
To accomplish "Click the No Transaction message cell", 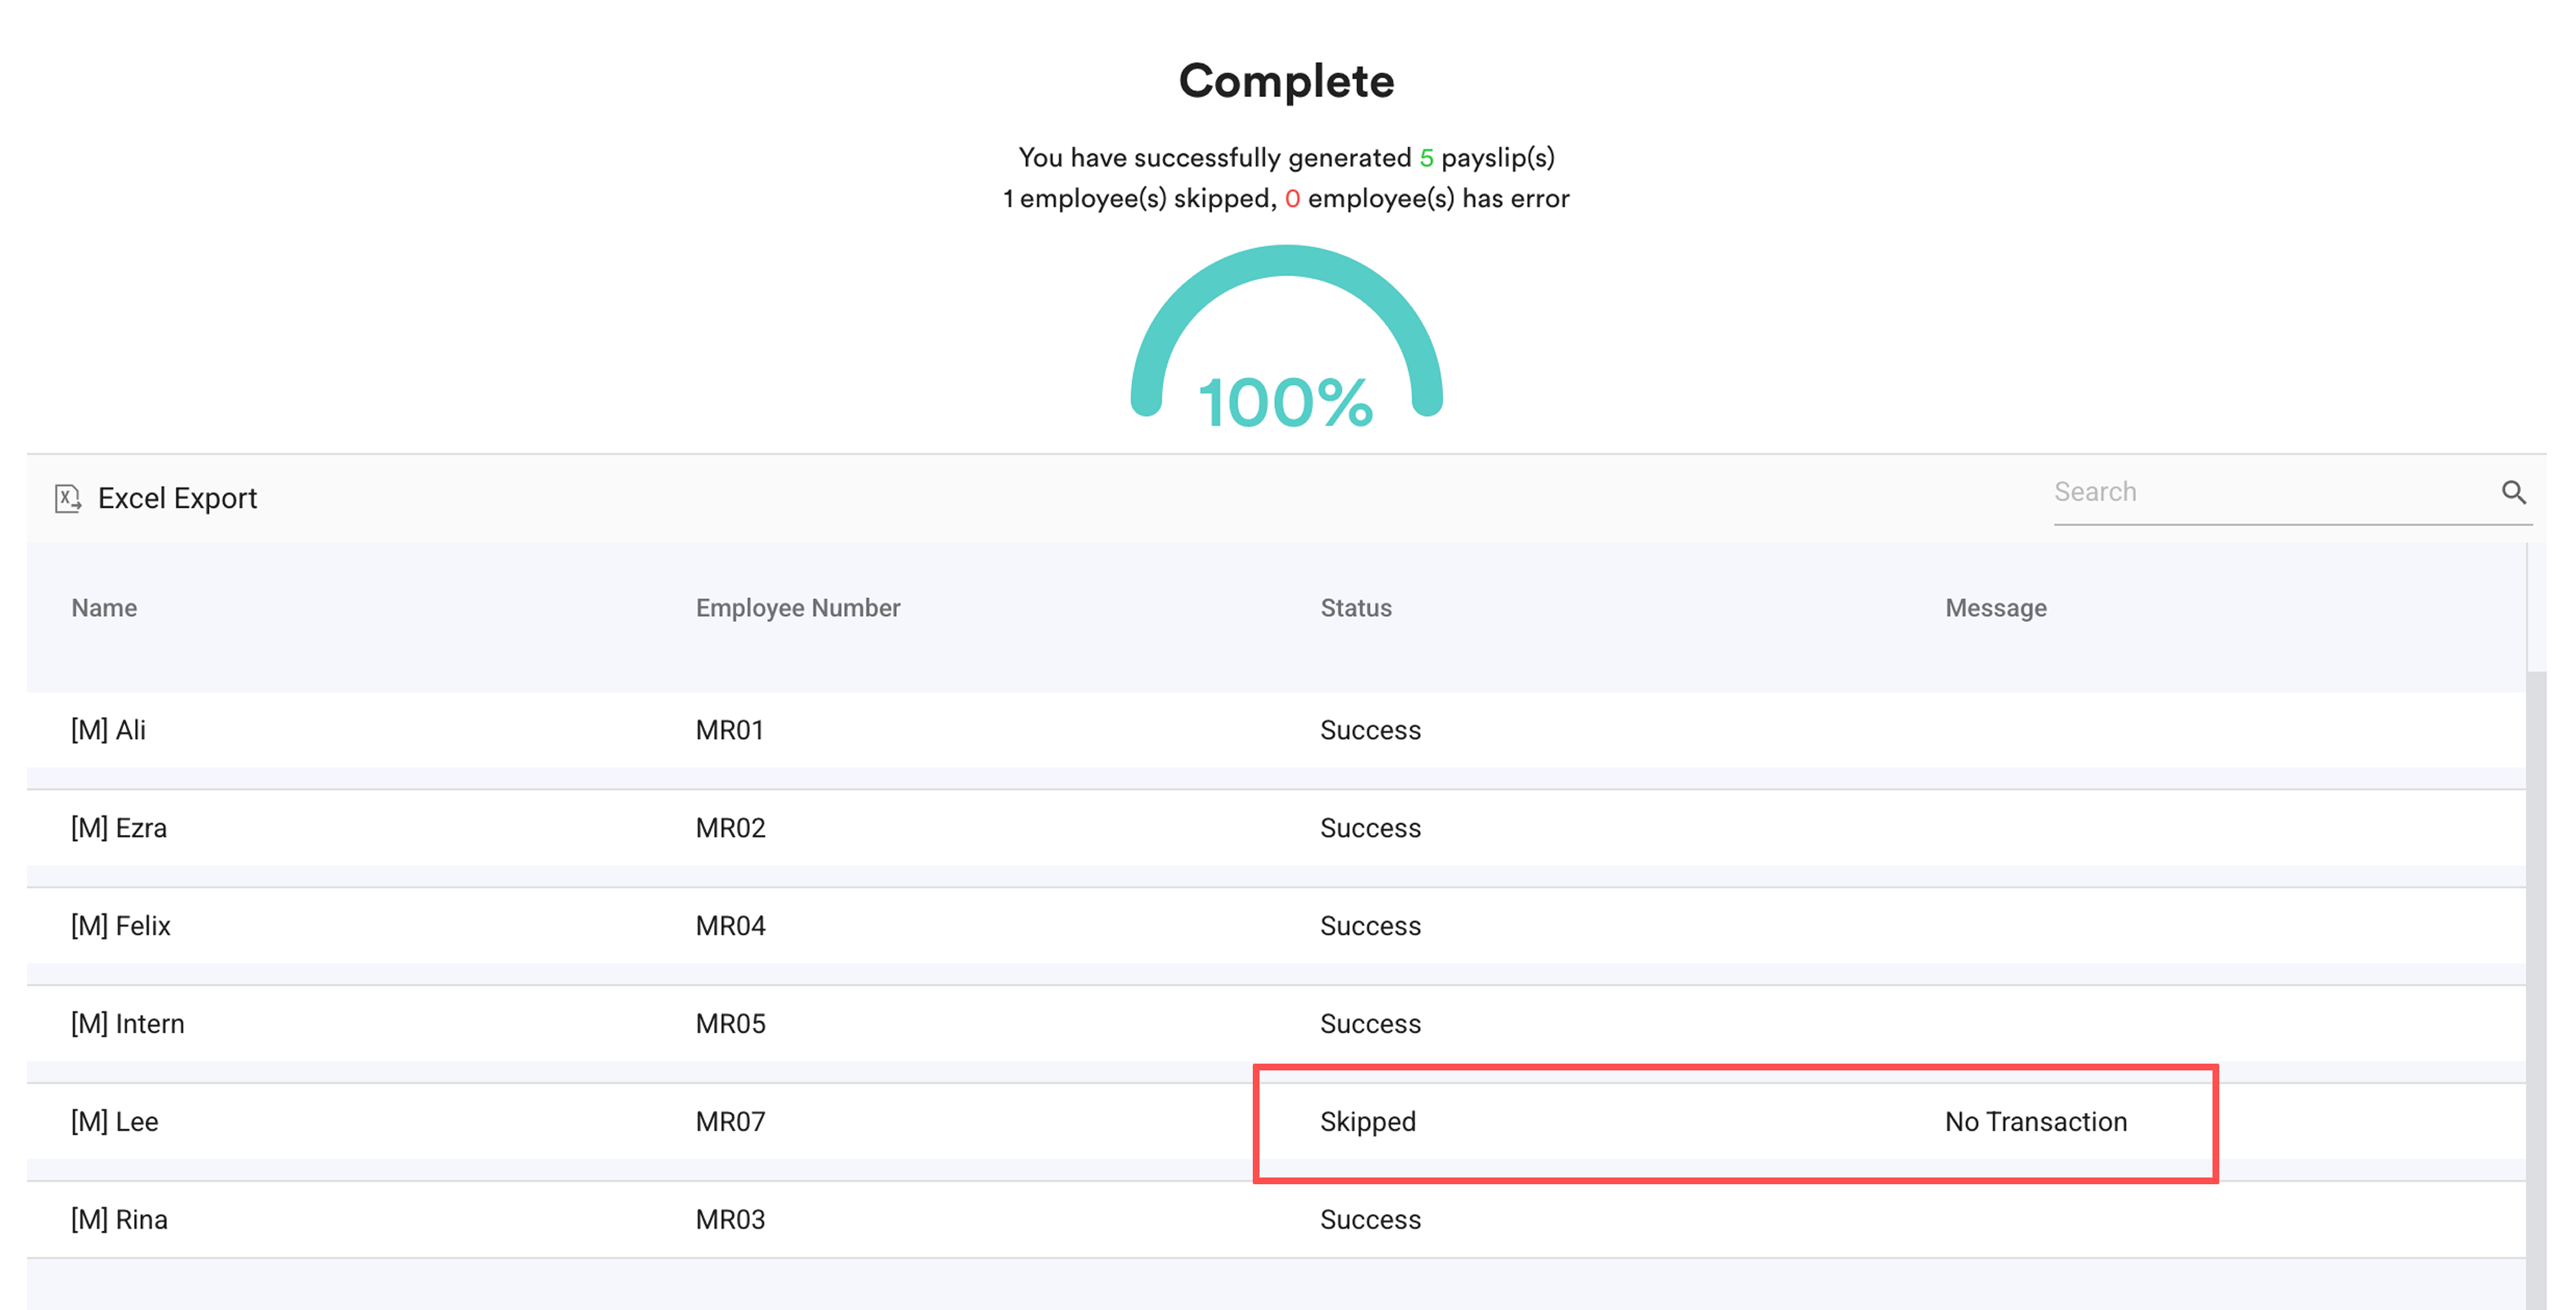I will pos(2035,1122).
